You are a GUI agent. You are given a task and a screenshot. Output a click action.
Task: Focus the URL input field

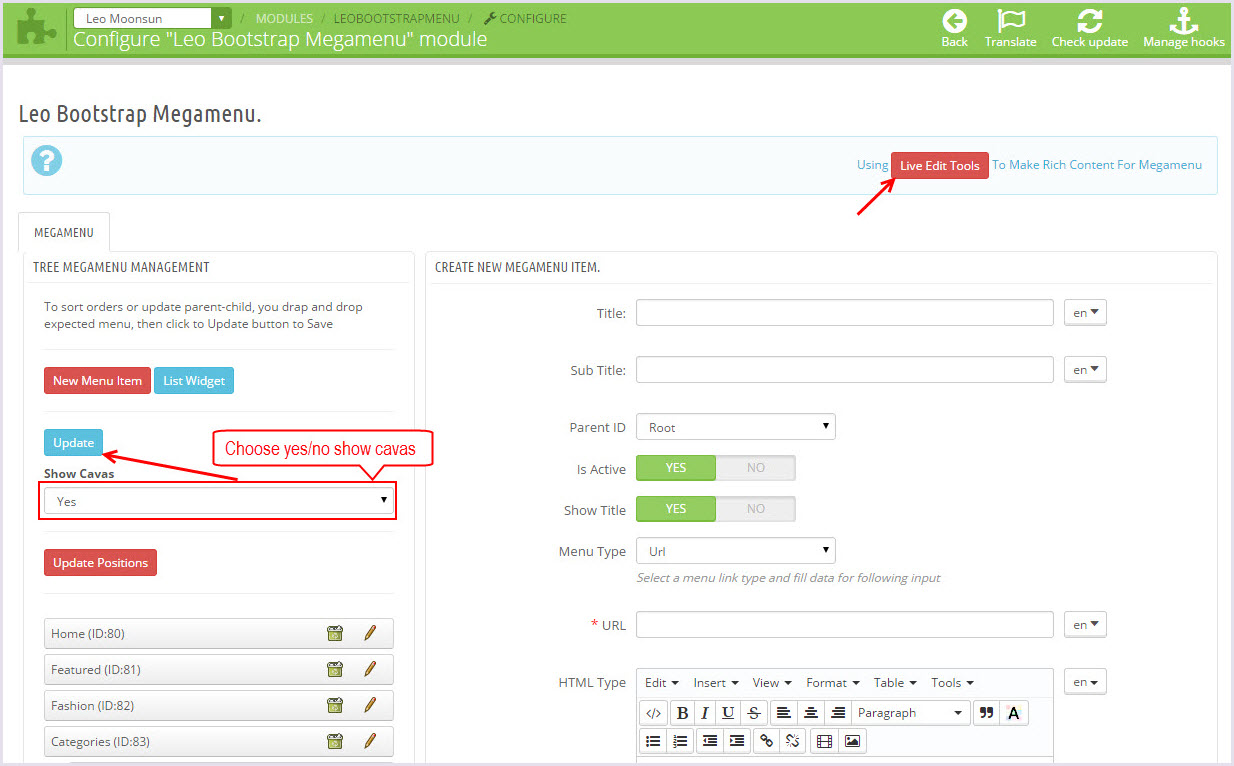tap(845, 625)
